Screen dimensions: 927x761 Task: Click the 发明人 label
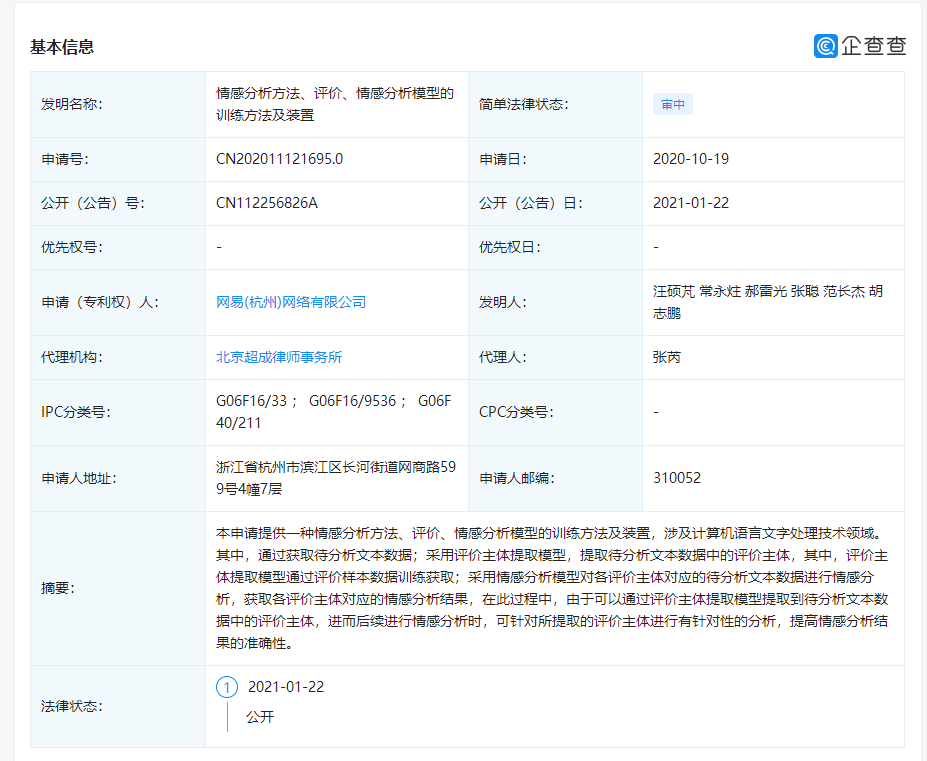[x=503, y=302]
